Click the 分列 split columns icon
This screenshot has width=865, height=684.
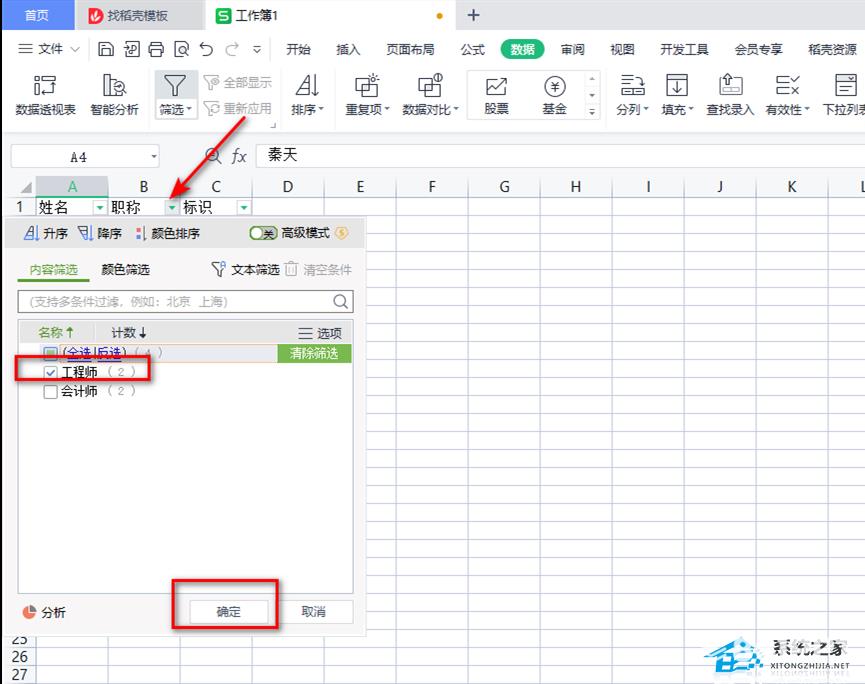[x=632, y=87]
